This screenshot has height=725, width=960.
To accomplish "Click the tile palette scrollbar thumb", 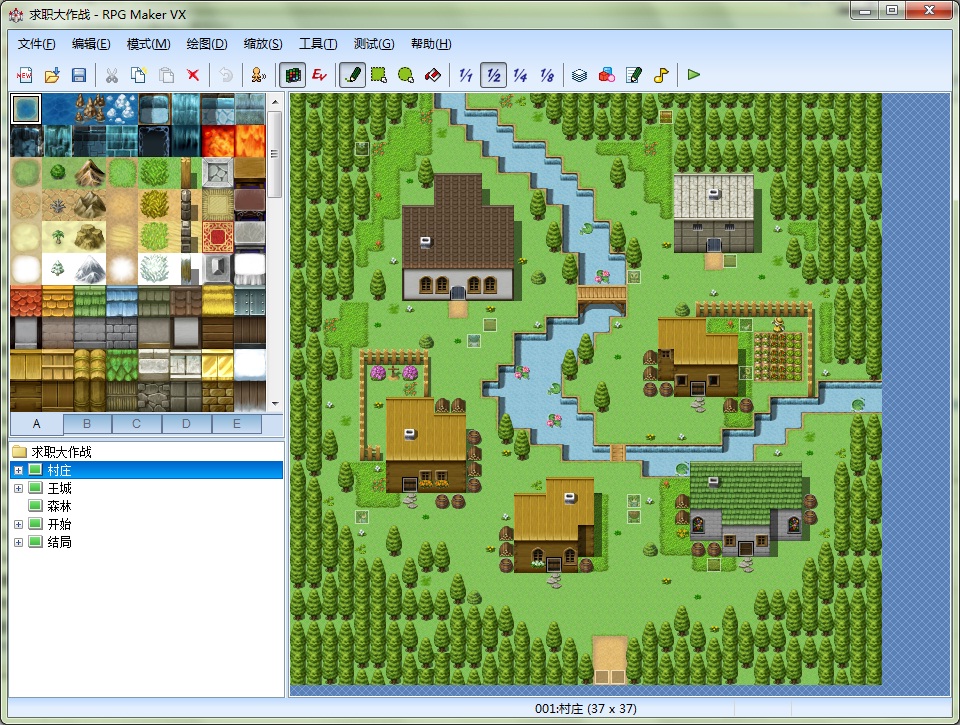I will click(275, 154).
